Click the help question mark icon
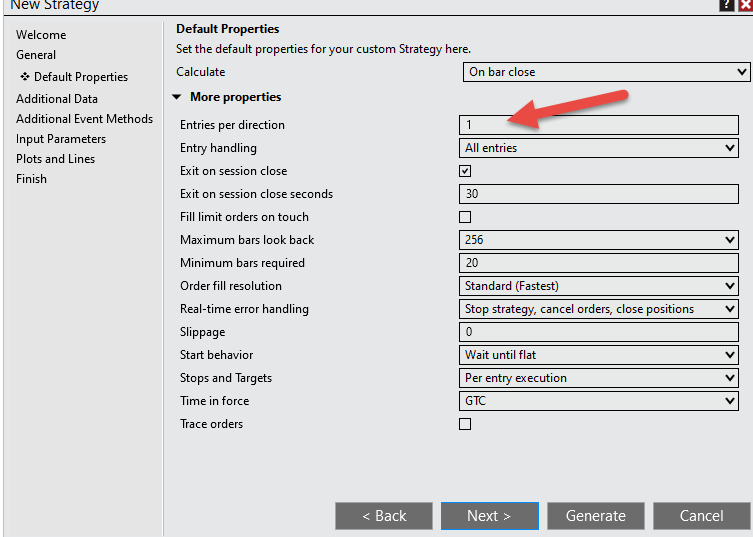Screen dimensions: 753x537 click(x=727, y=5)
